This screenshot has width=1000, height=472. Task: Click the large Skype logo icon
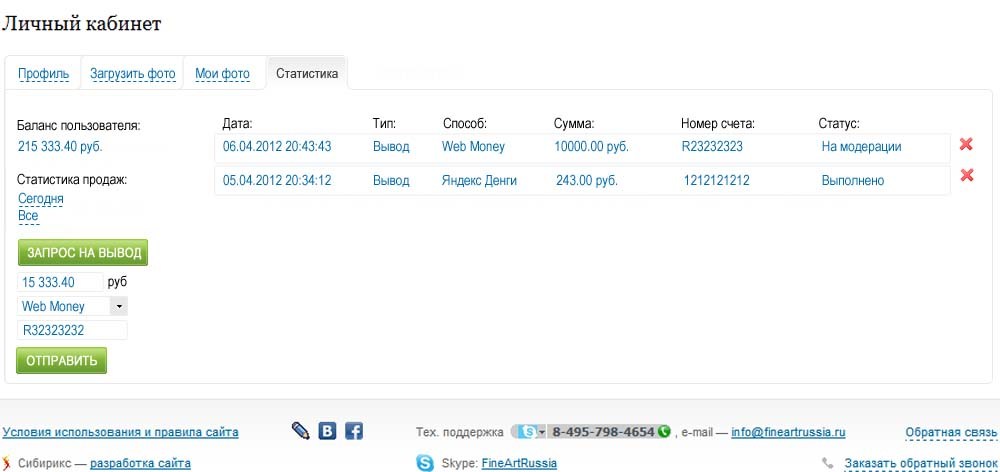425,462
